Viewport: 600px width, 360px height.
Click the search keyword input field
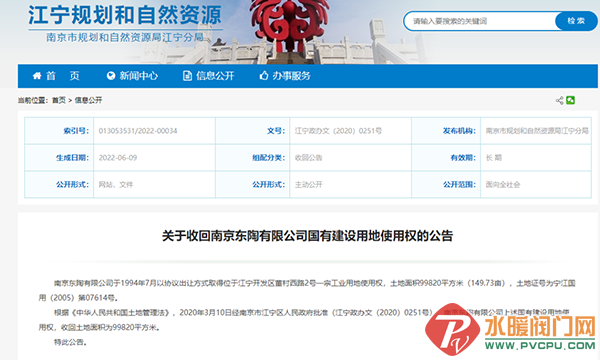(480, 21)
